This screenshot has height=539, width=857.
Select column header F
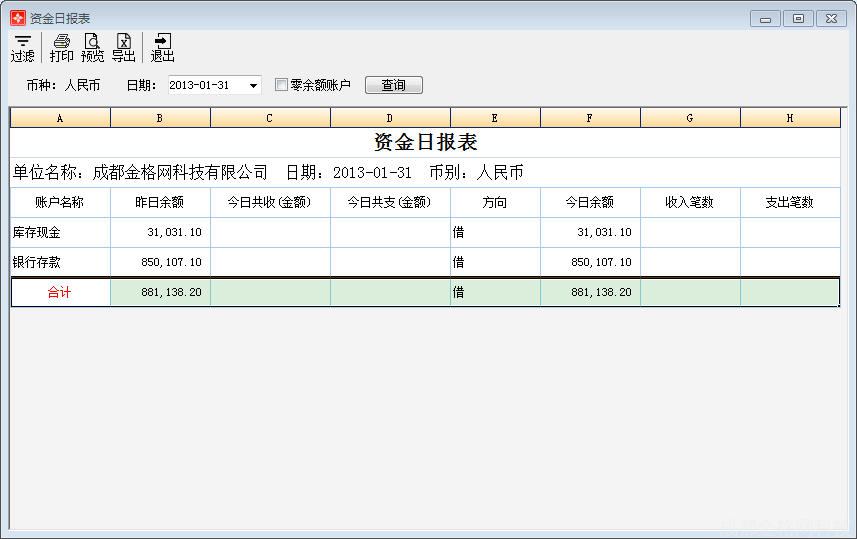click(x=590, y=118)
